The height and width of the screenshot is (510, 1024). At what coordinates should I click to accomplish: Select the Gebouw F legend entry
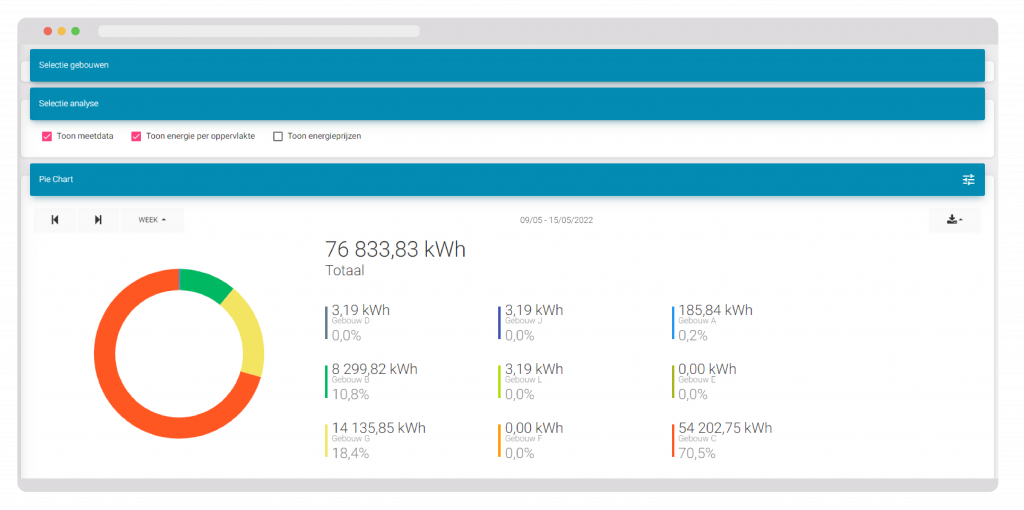[x=531, y=441]
